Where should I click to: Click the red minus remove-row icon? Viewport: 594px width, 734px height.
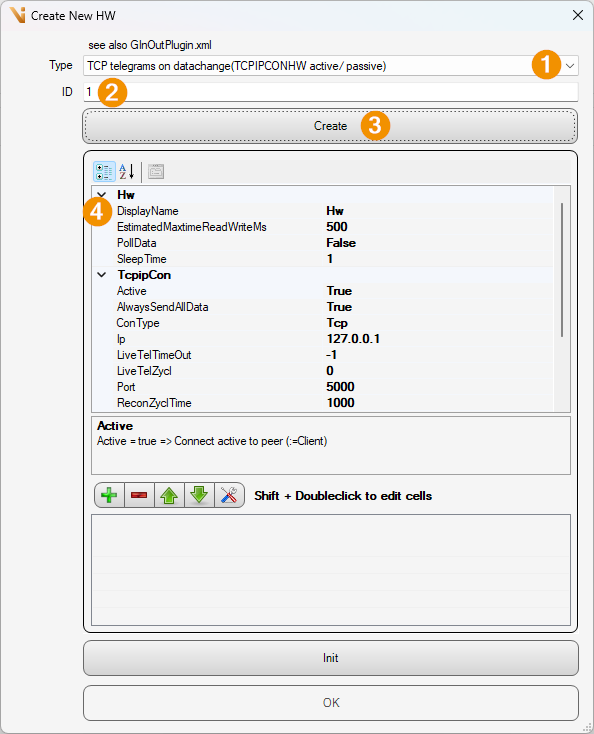139,495
